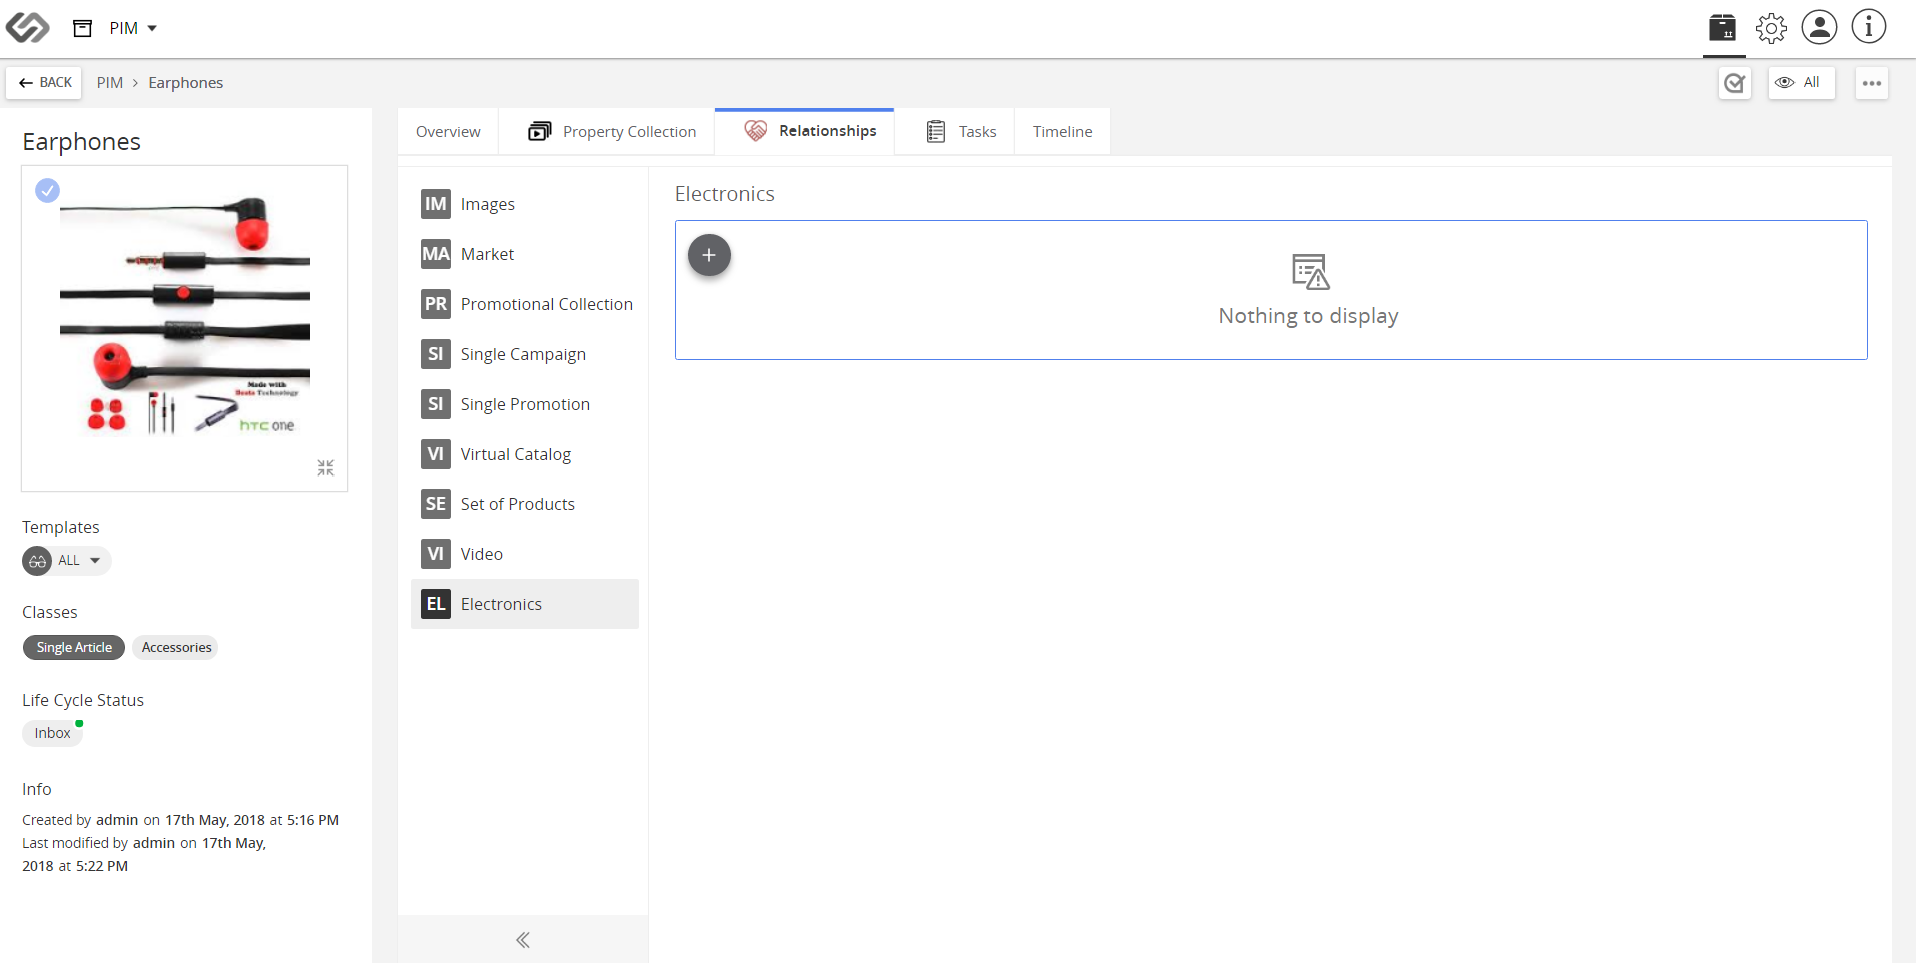Collapse the relationships sidebar with double chevron

(x=523, y=940)
